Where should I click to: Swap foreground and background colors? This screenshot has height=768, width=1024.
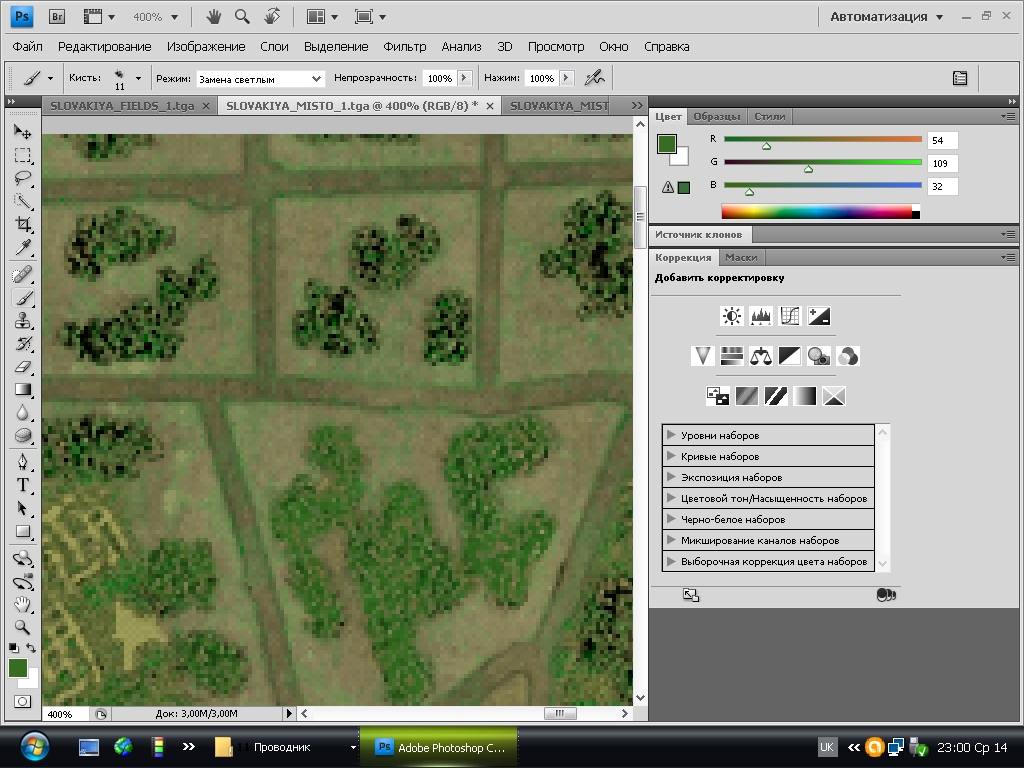32,648
